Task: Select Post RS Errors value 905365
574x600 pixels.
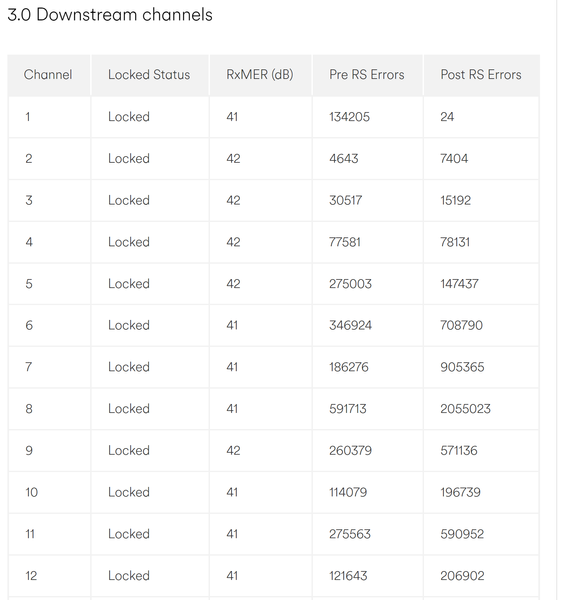Action: [x=462, y=367]
